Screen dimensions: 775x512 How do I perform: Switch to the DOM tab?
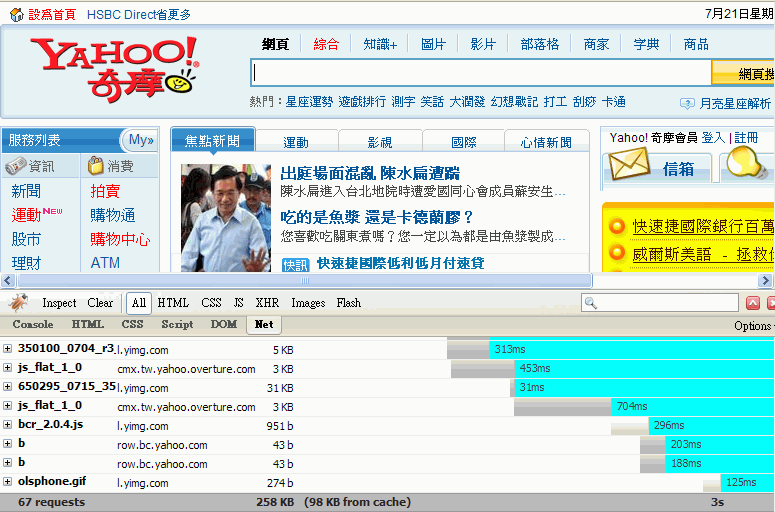click(x=223, y=324)
